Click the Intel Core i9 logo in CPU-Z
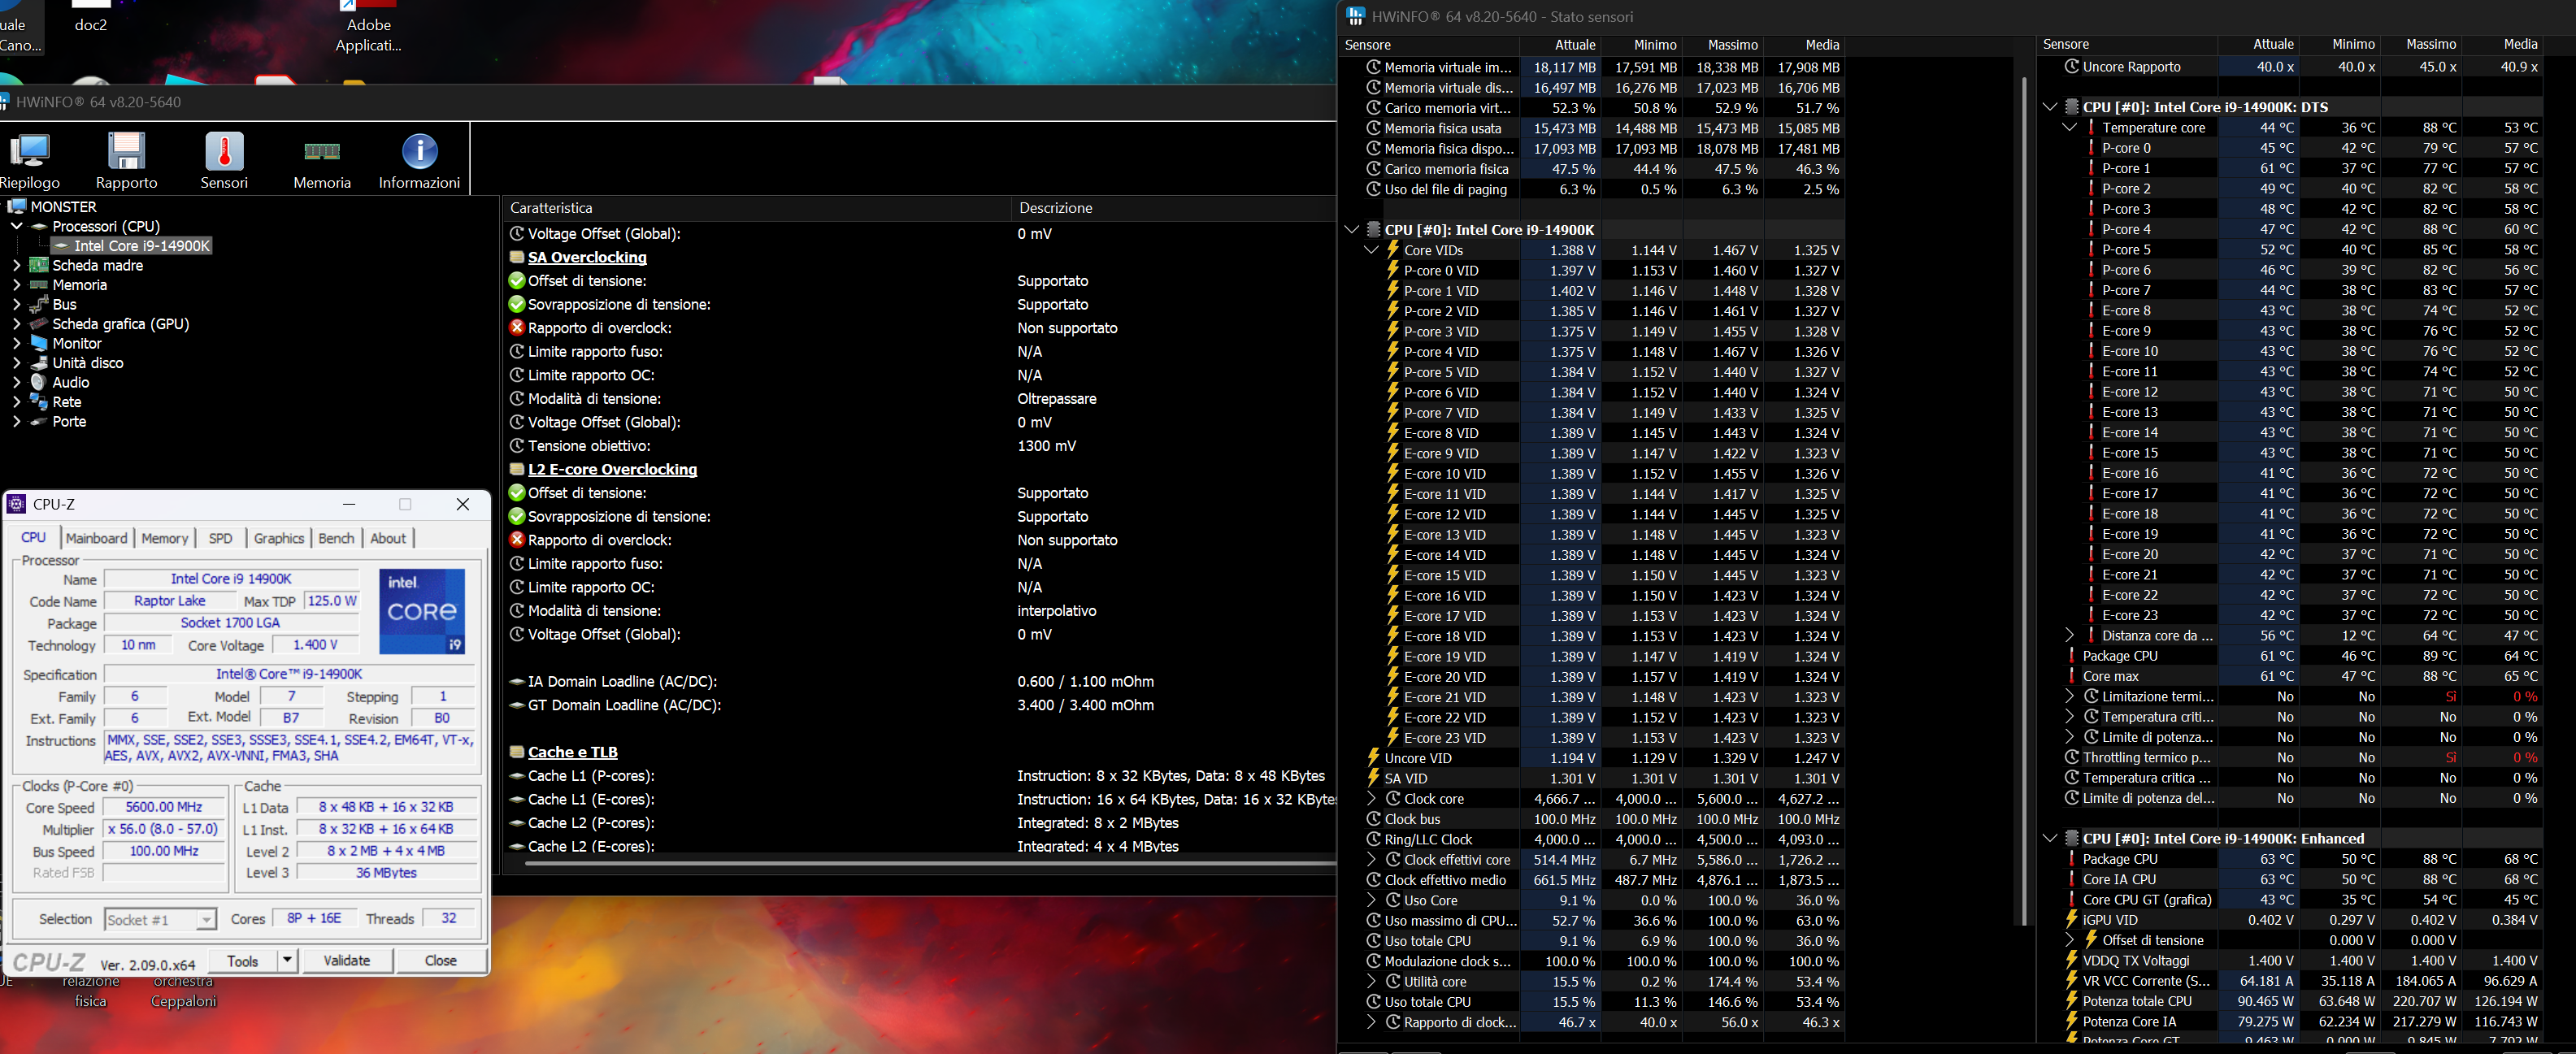The image size is (2576, 1054). coord(422,611)
